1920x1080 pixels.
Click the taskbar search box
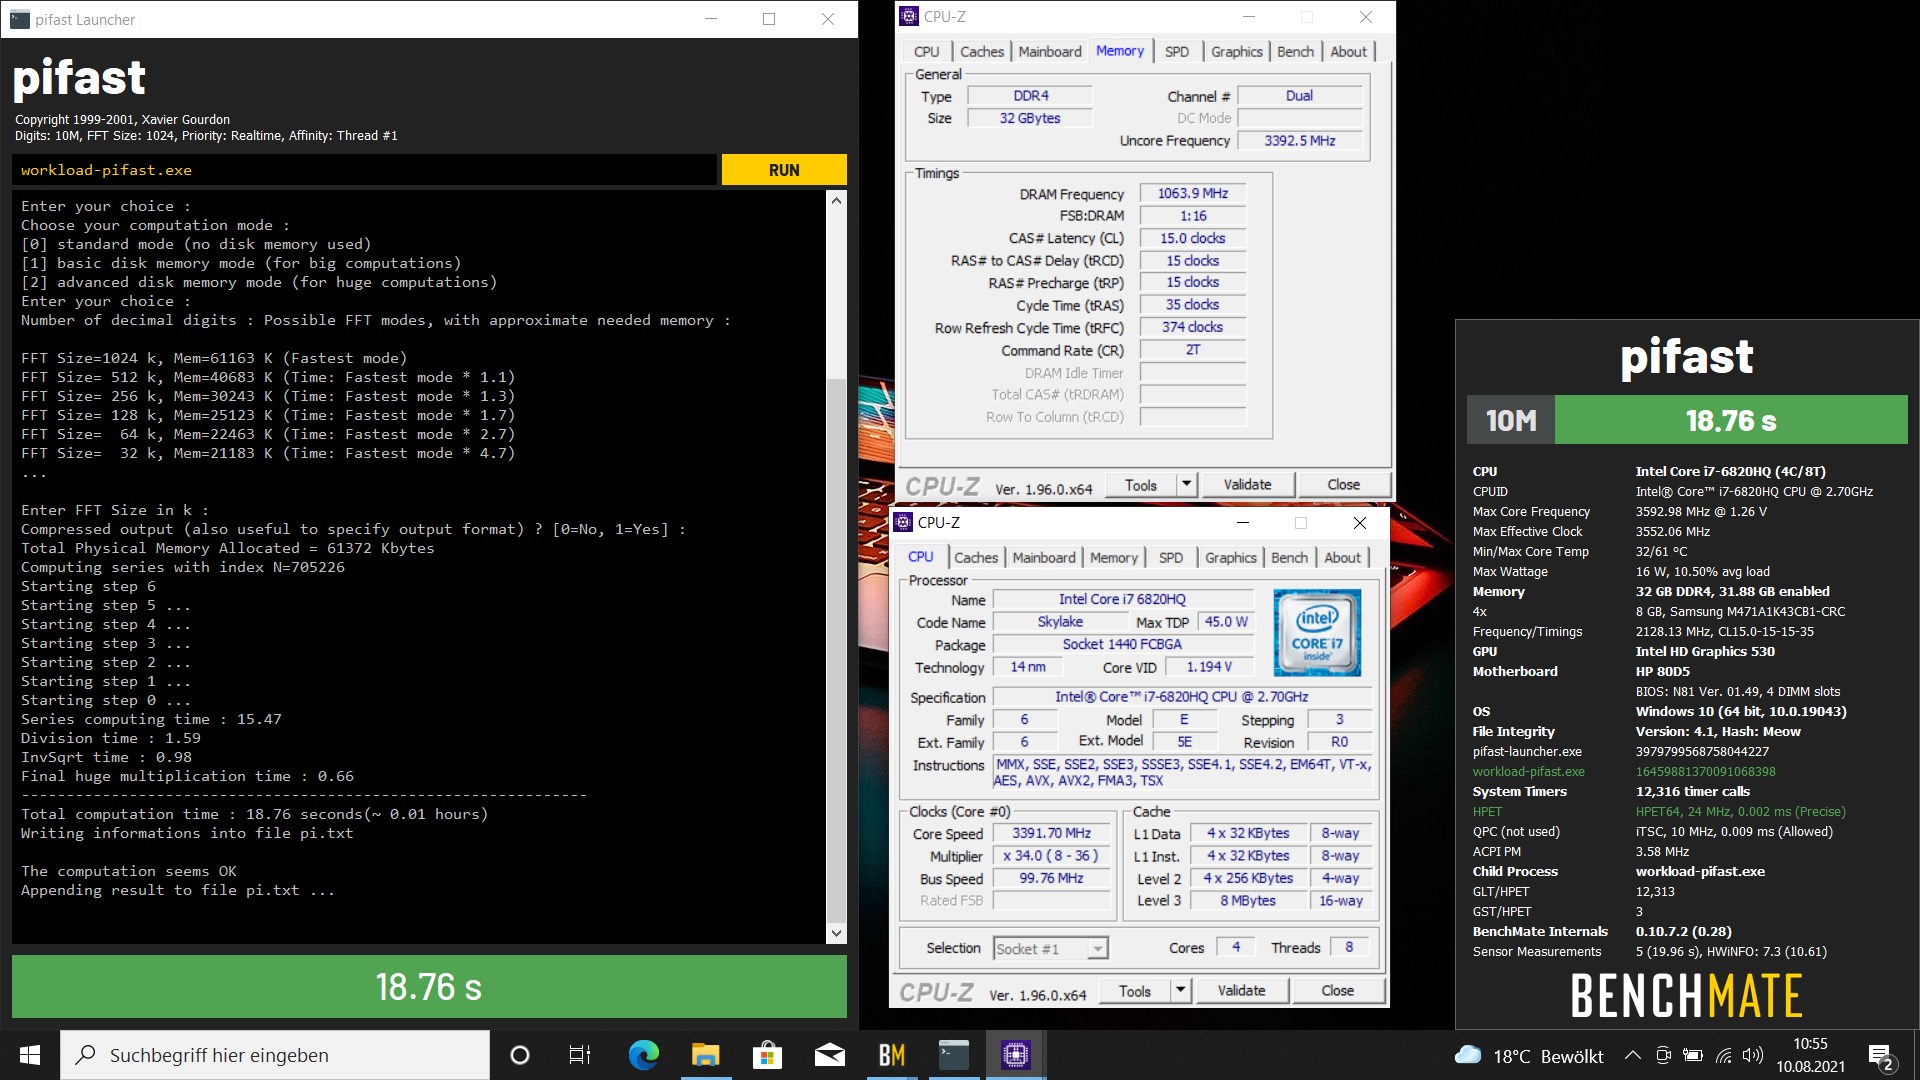[275, 1055]
